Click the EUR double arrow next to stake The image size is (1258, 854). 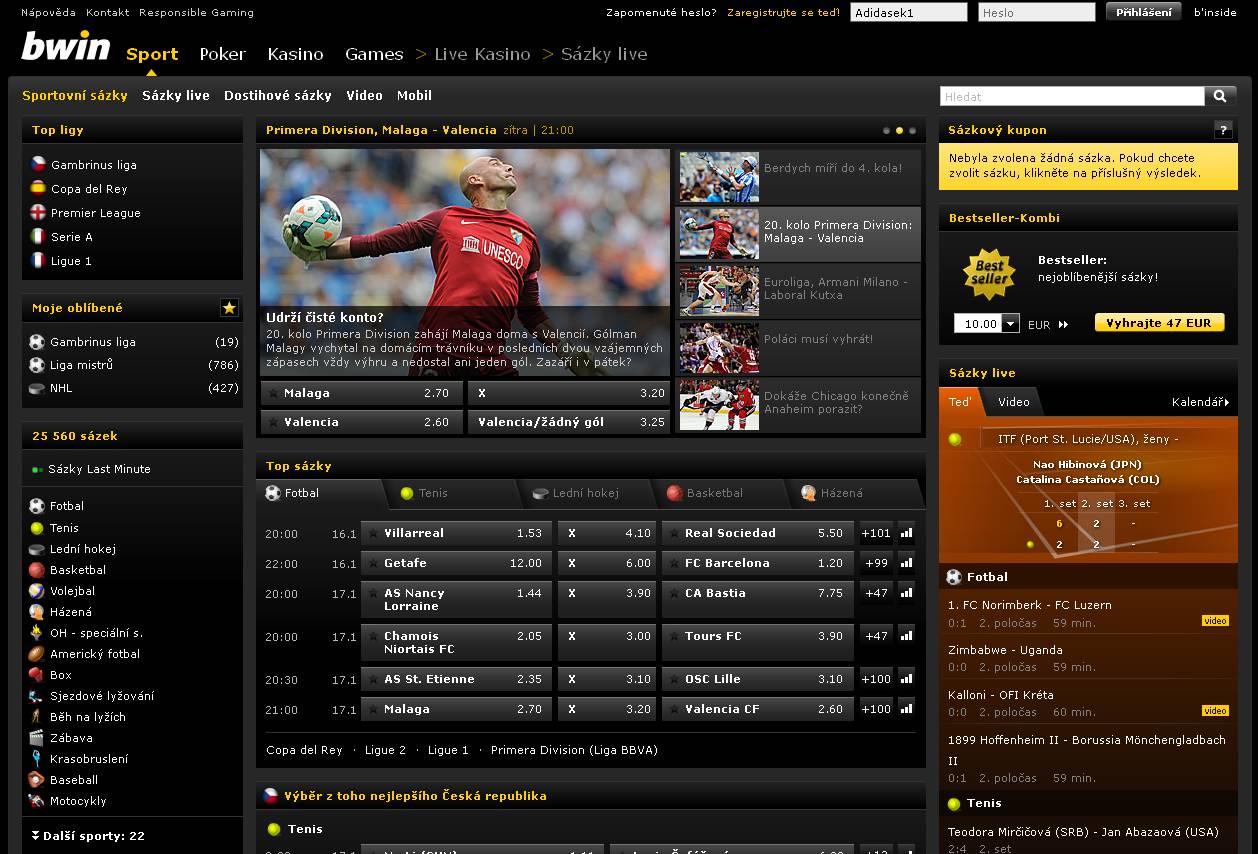(1063, 324)
